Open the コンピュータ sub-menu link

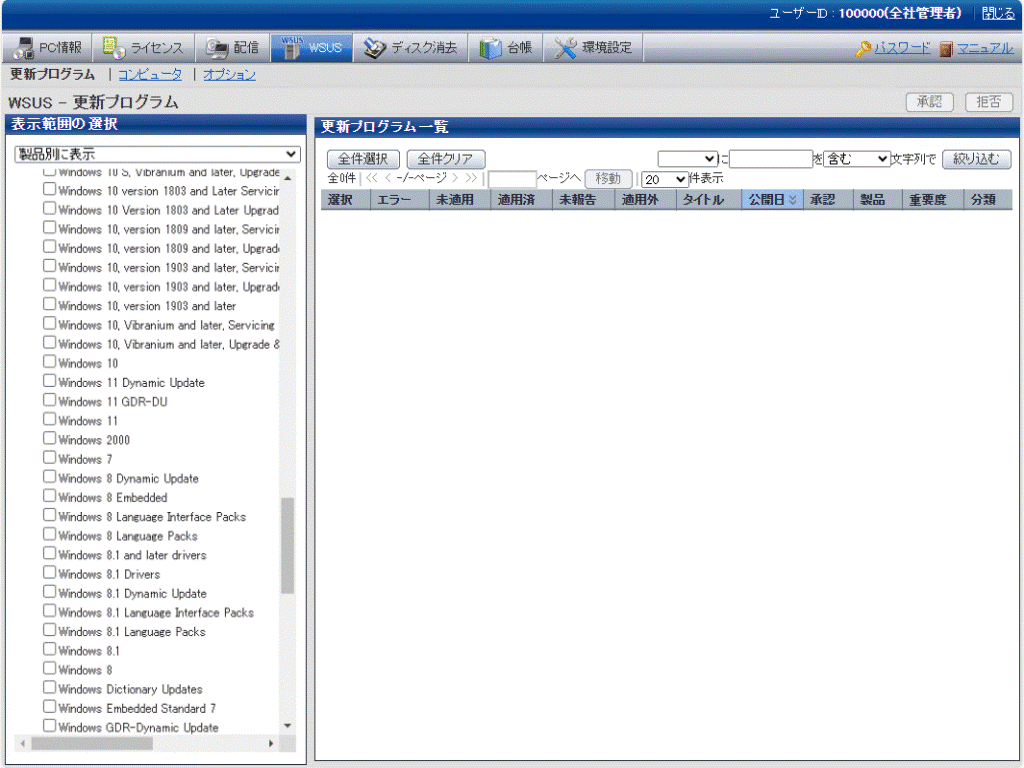click(150, 74)
